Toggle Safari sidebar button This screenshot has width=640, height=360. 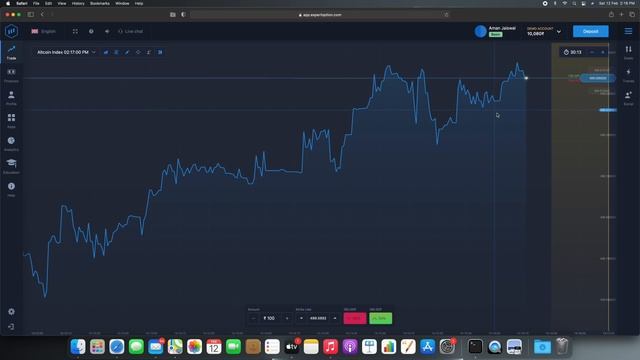click(x=31, y=14)
